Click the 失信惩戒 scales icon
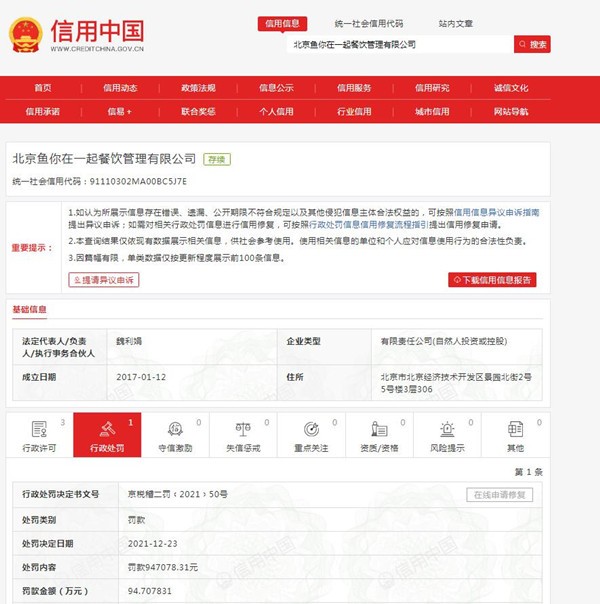Viewport: 600px width, 604px height. click(x=243, y=429)
